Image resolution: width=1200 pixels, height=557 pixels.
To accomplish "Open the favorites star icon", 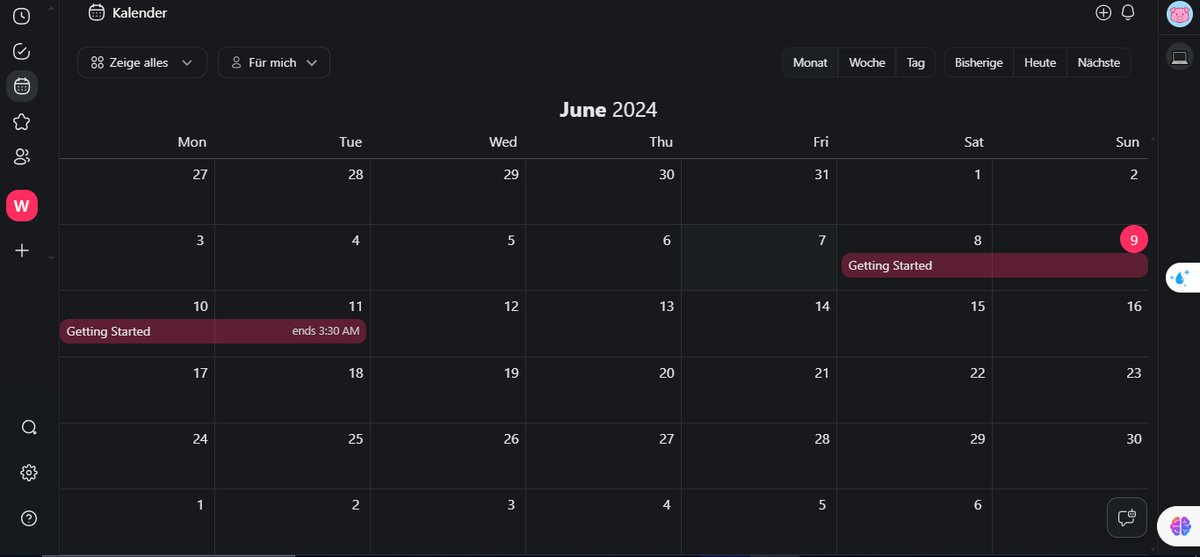I will pyautogui.click(x=21, y=122).
